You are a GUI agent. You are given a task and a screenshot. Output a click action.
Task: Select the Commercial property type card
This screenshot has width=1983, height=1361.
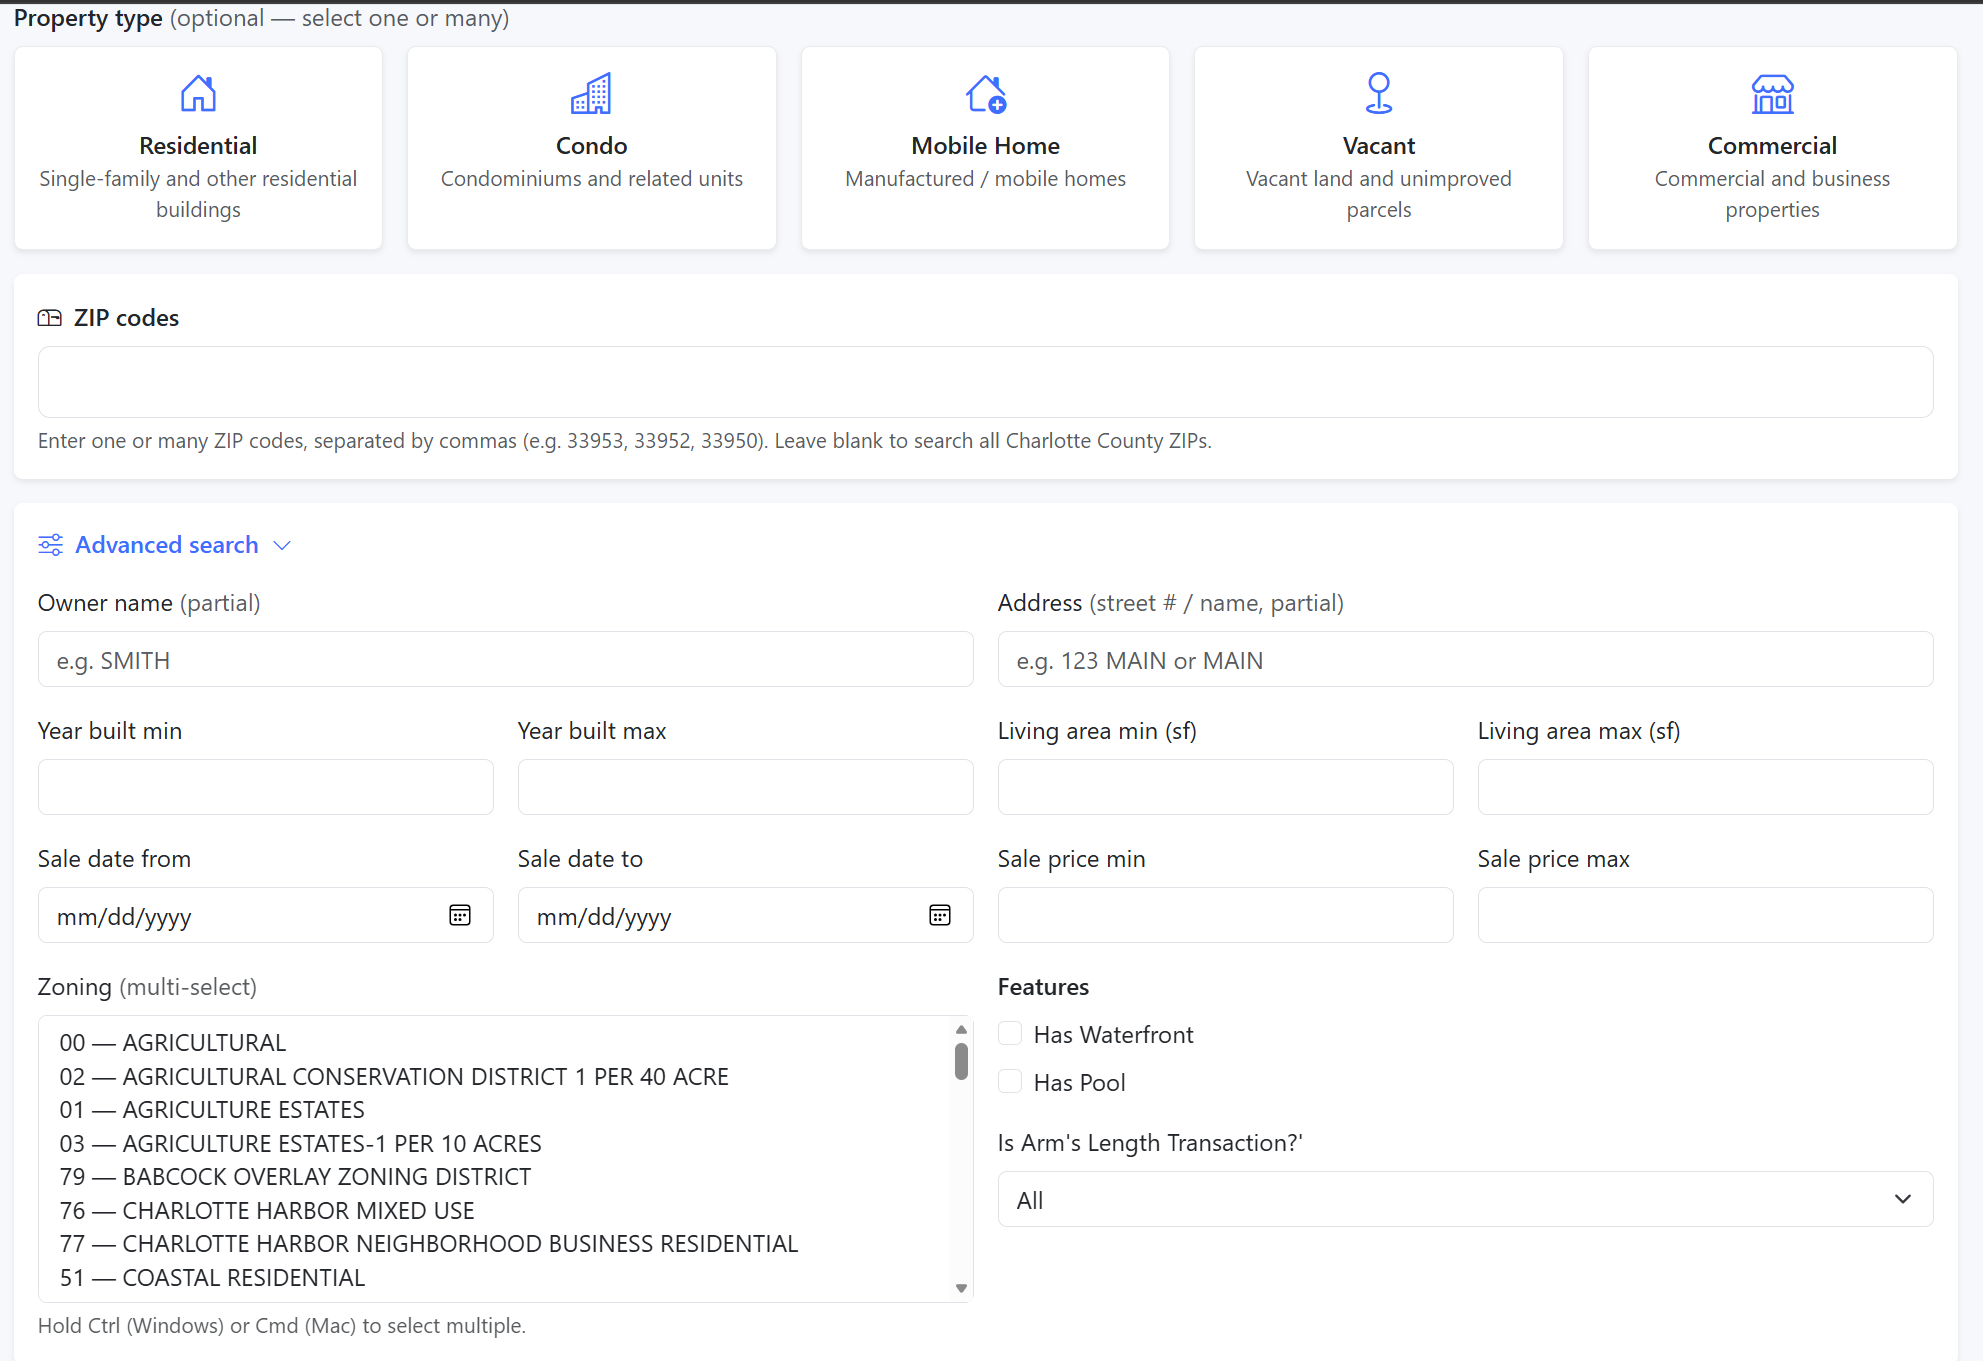pos(1772,148)
